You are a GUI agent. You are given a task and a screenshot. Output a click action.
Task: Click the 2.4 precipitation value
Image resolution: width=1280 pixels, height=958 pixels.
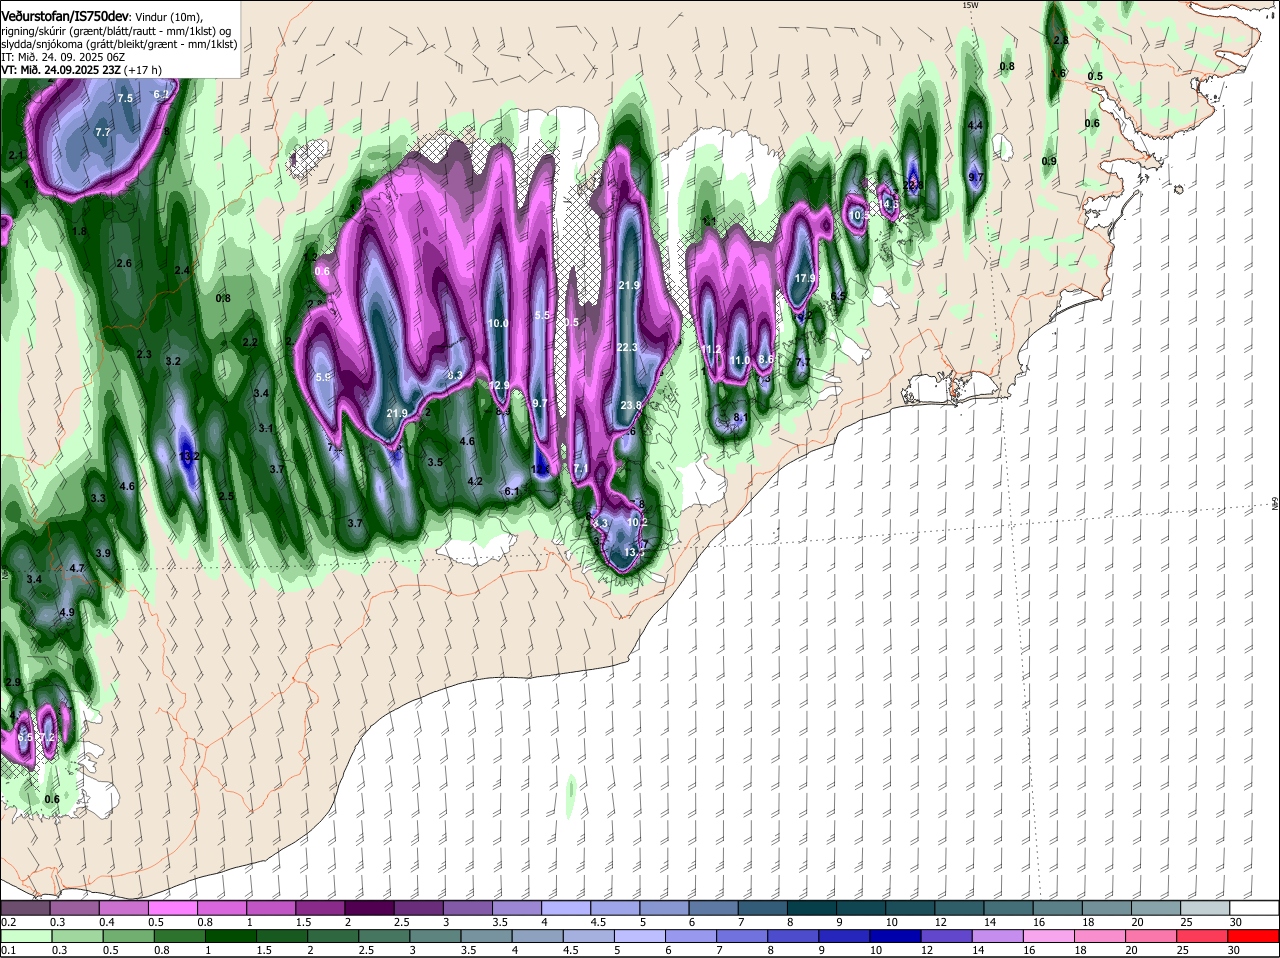(x=182, y=270)
